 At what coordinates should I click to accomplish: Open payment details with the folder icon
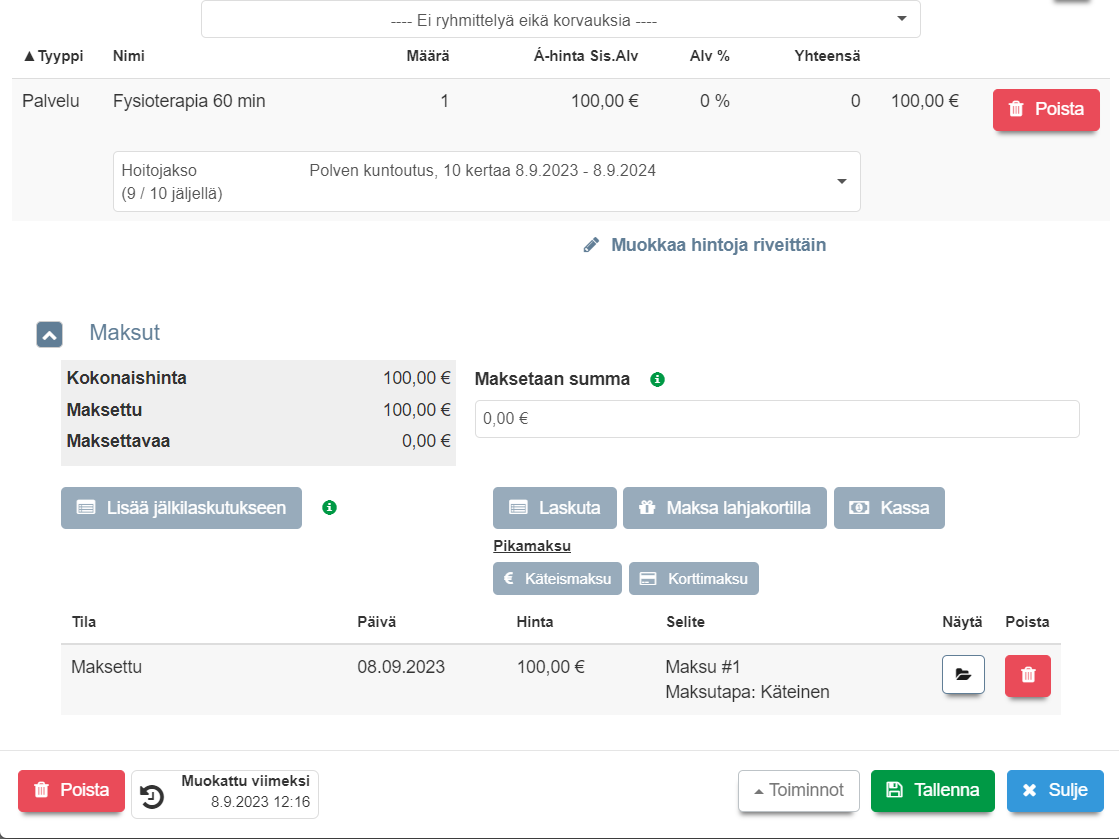tap(963, 675)
